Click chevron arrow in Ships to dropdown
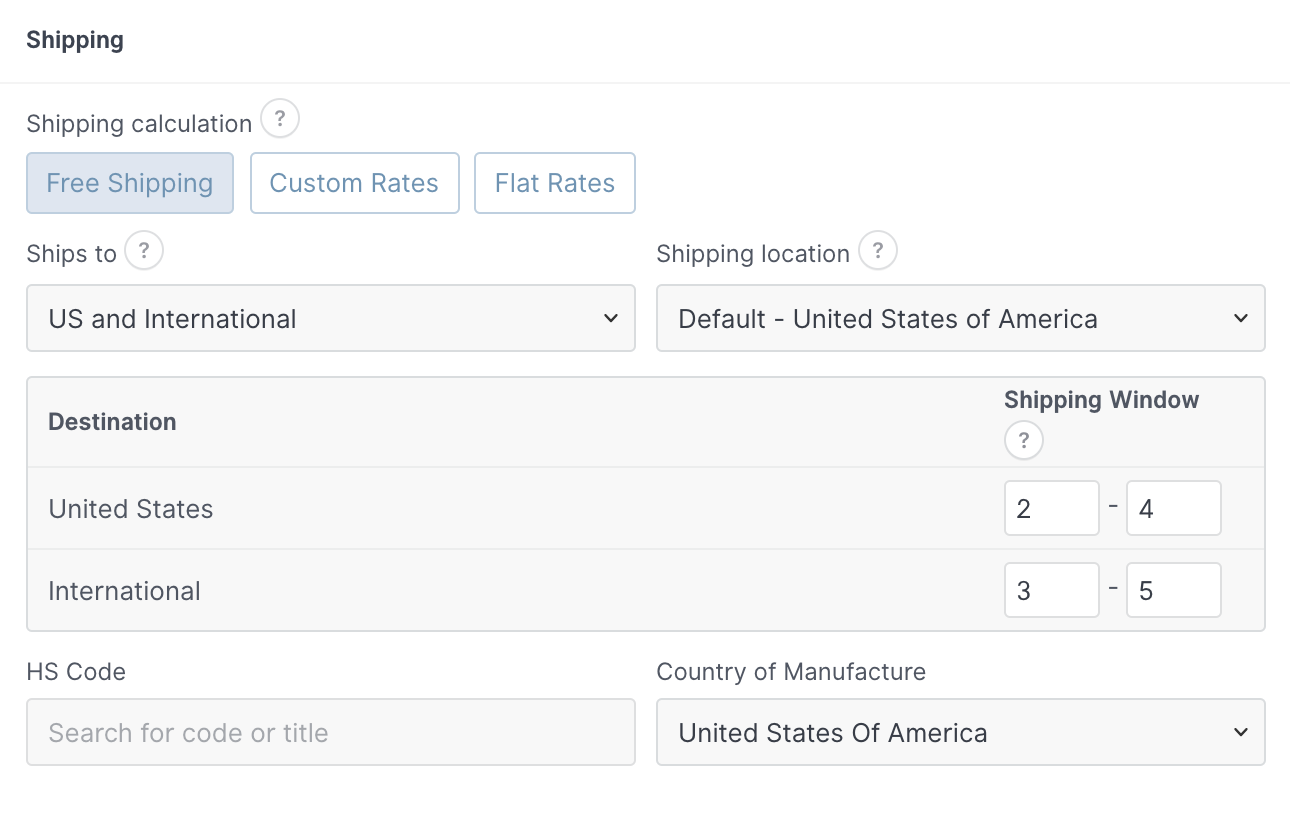This screenshot has width=1290, height=818. [611, 318]
